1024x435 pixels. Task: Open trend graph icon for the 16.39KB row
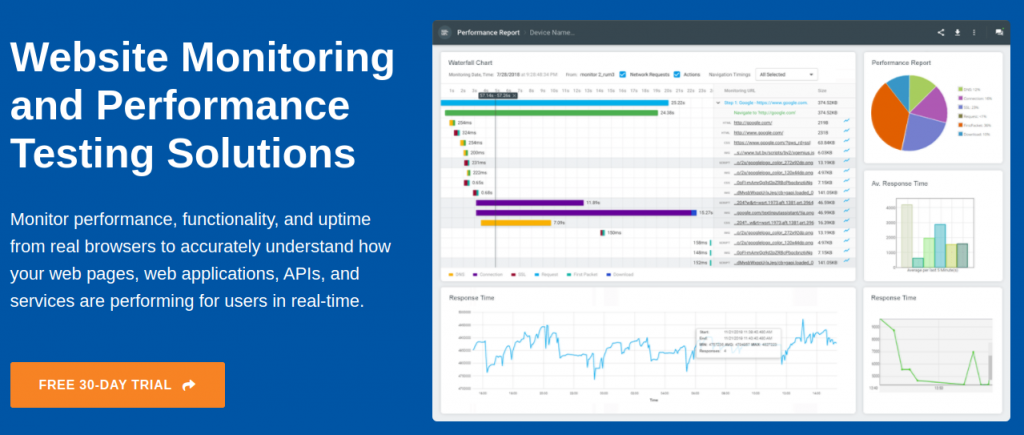(847, 221)
